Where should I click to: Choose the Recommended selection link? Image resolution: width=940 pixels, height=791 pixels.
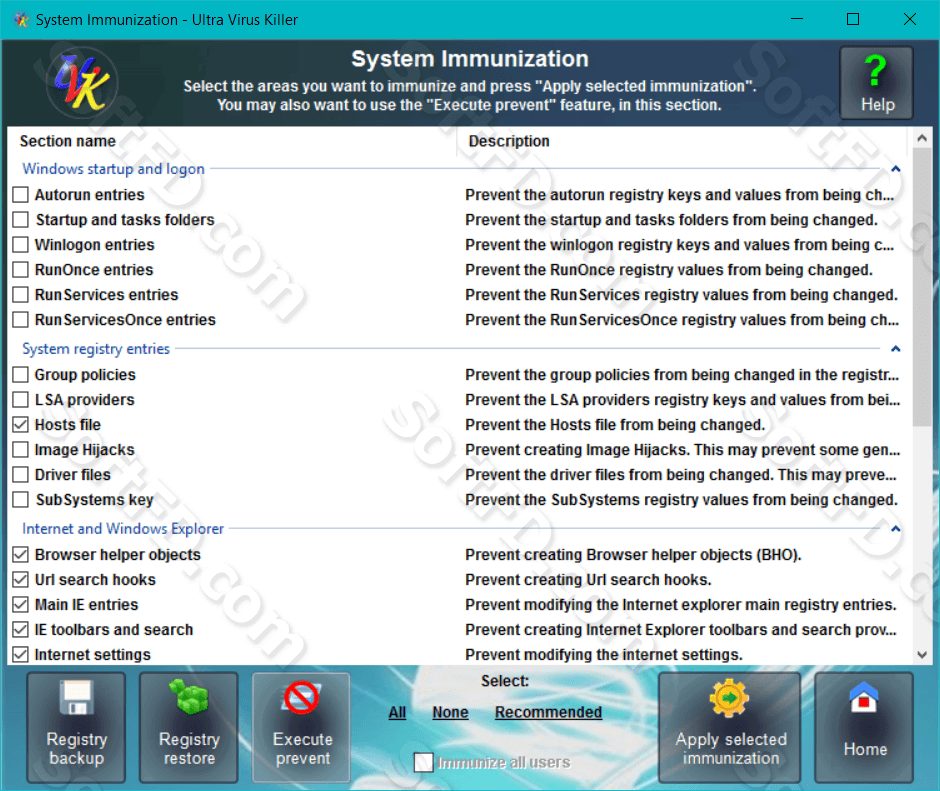[x=548, y=712]
